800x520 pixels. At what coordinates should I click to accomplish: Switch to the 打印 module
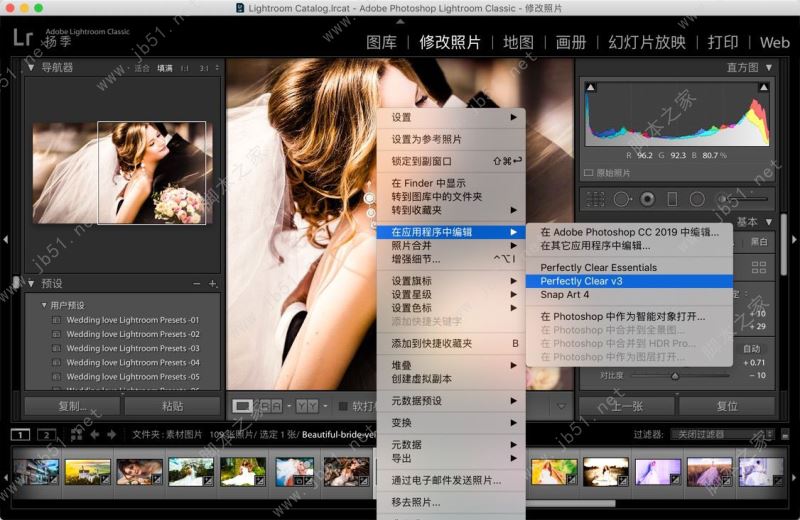723,42
